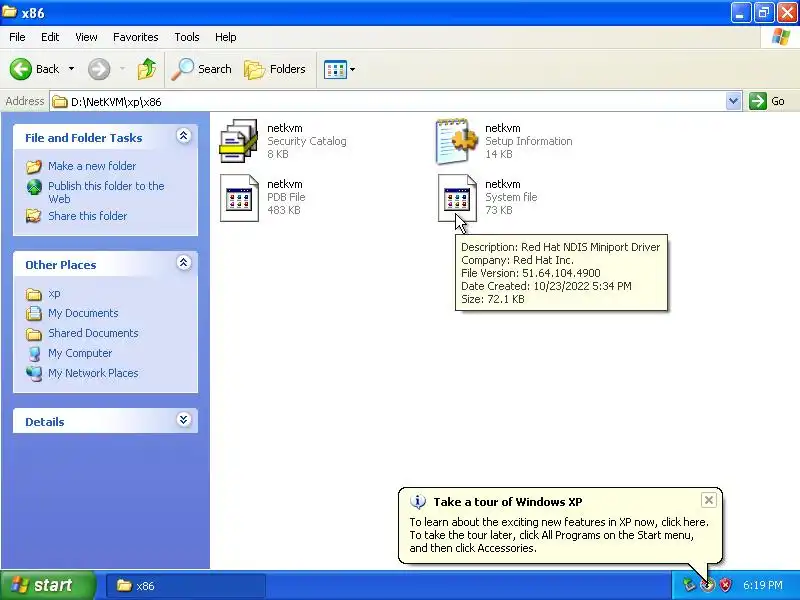The image size is (800, 600).
Task: Go up one folder level
Action: (x=147, y=69)
